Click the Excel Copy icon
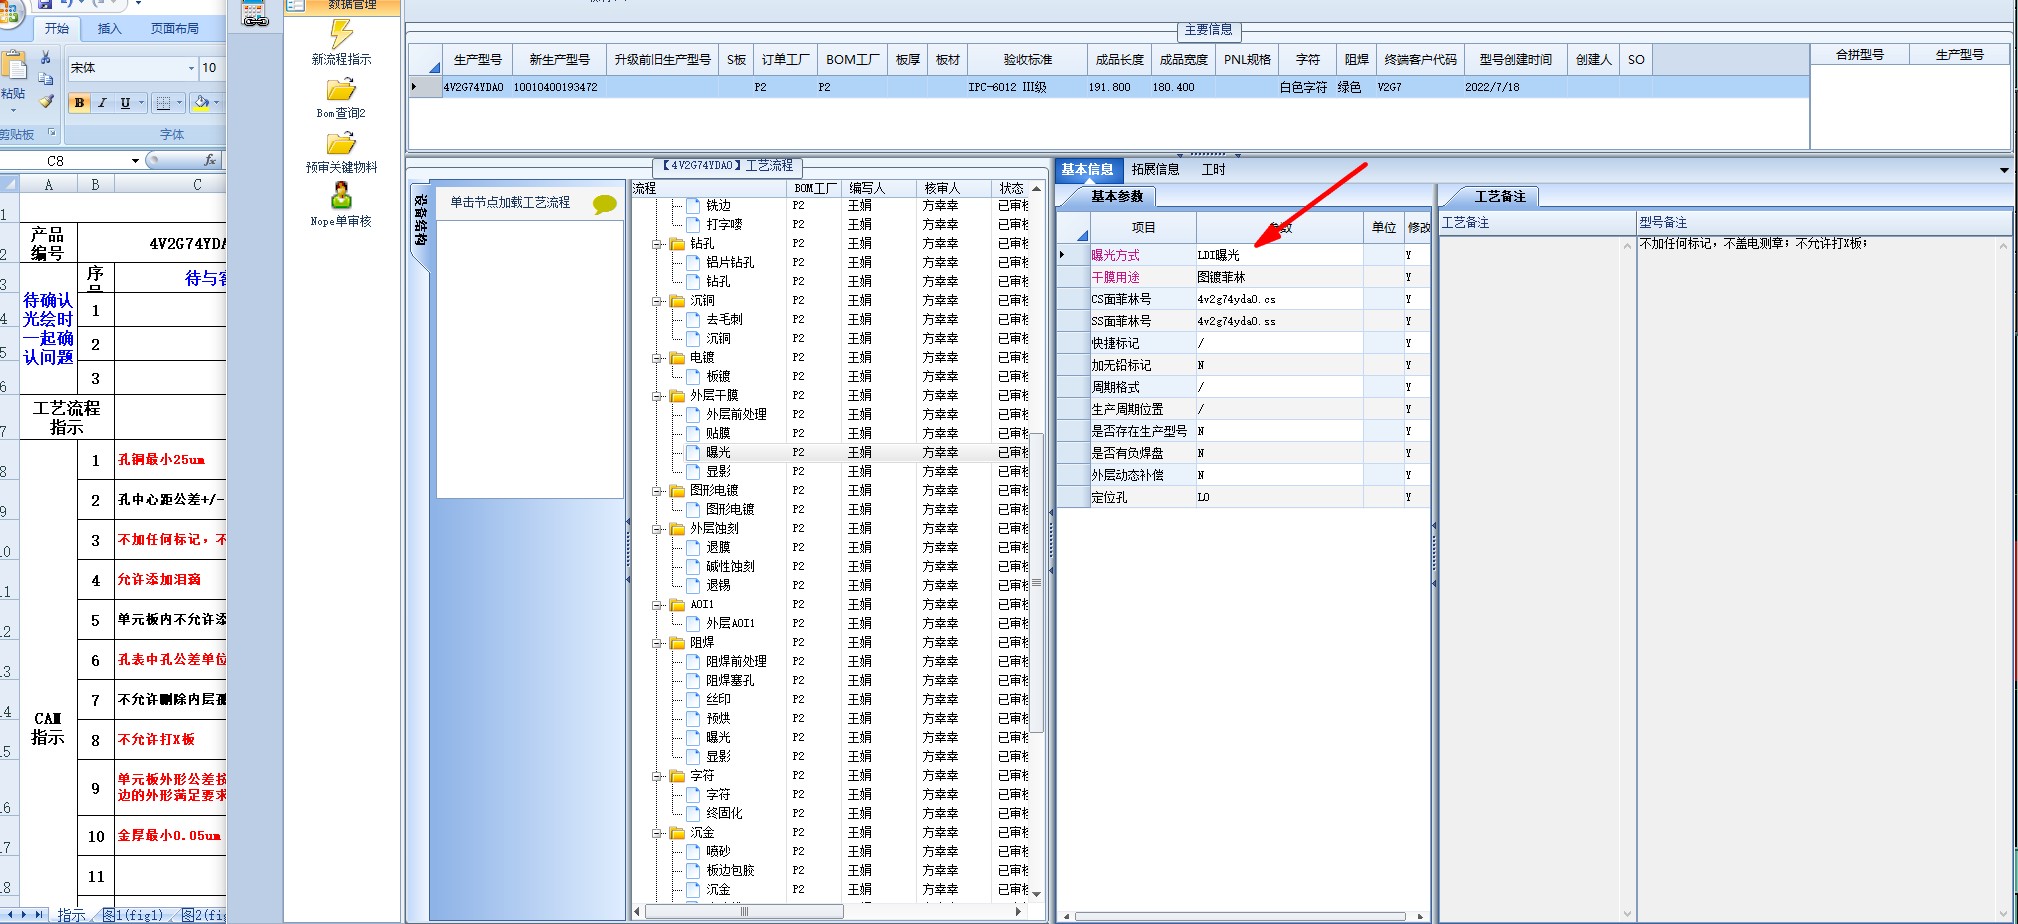The image size is (2018, 924). click(x=45, y=79)
